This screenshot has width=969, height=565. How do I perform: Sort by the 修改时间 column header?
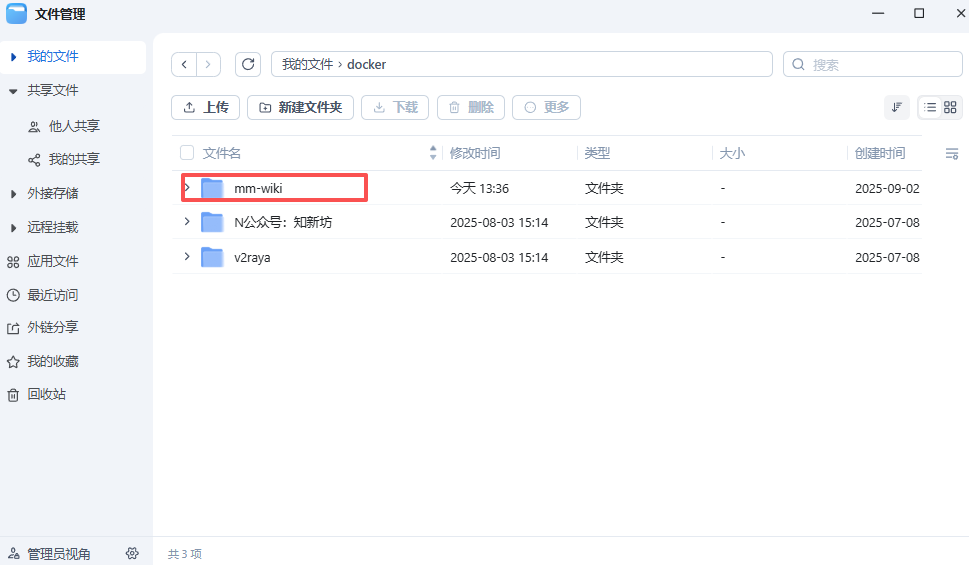(x=475, y=153)
